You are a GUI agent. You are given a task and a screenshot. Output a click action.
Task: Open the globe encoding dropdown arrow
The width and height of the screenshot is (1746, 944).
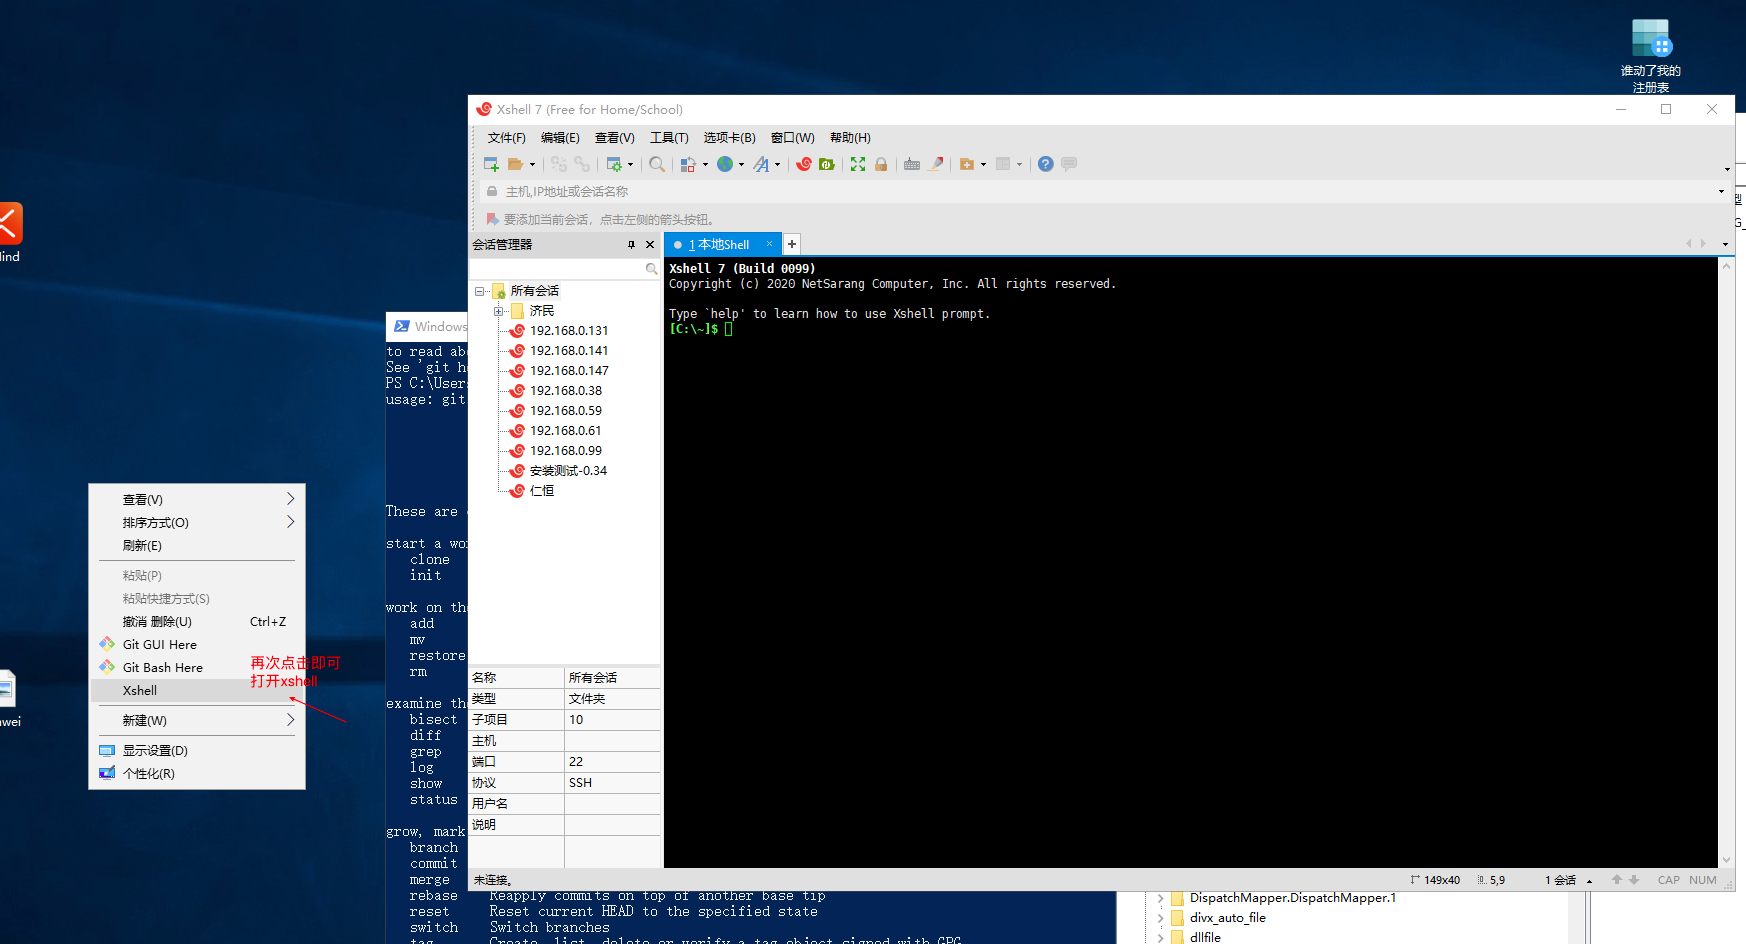741,165
